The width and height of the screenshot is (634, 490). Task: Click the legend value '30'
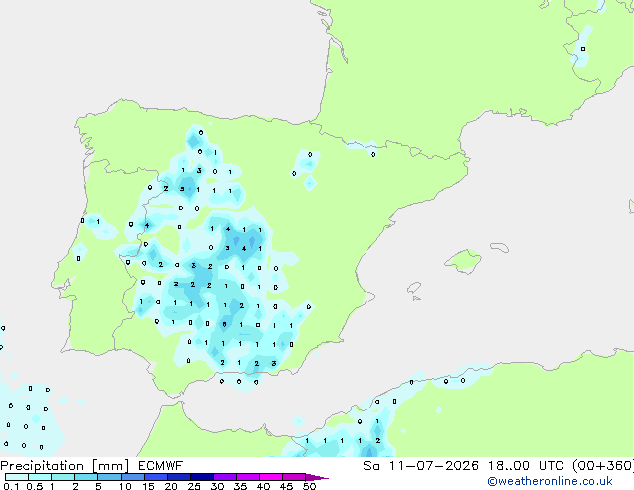coord(217,486)
